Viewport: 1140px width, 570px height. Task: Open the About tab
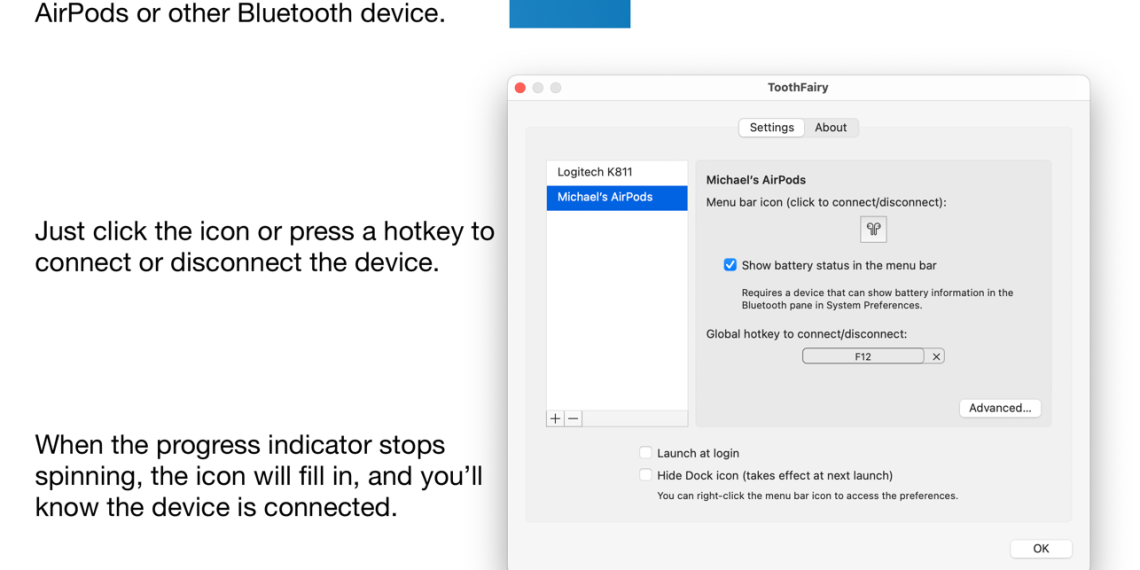coord(830,128)
